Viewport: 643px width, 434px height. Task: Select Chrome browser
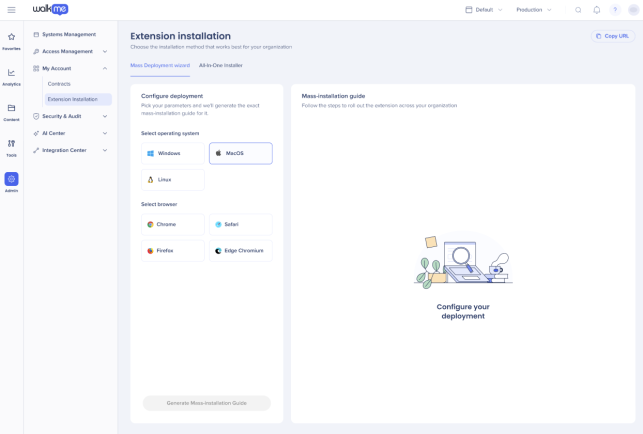[x=173, y=224]
